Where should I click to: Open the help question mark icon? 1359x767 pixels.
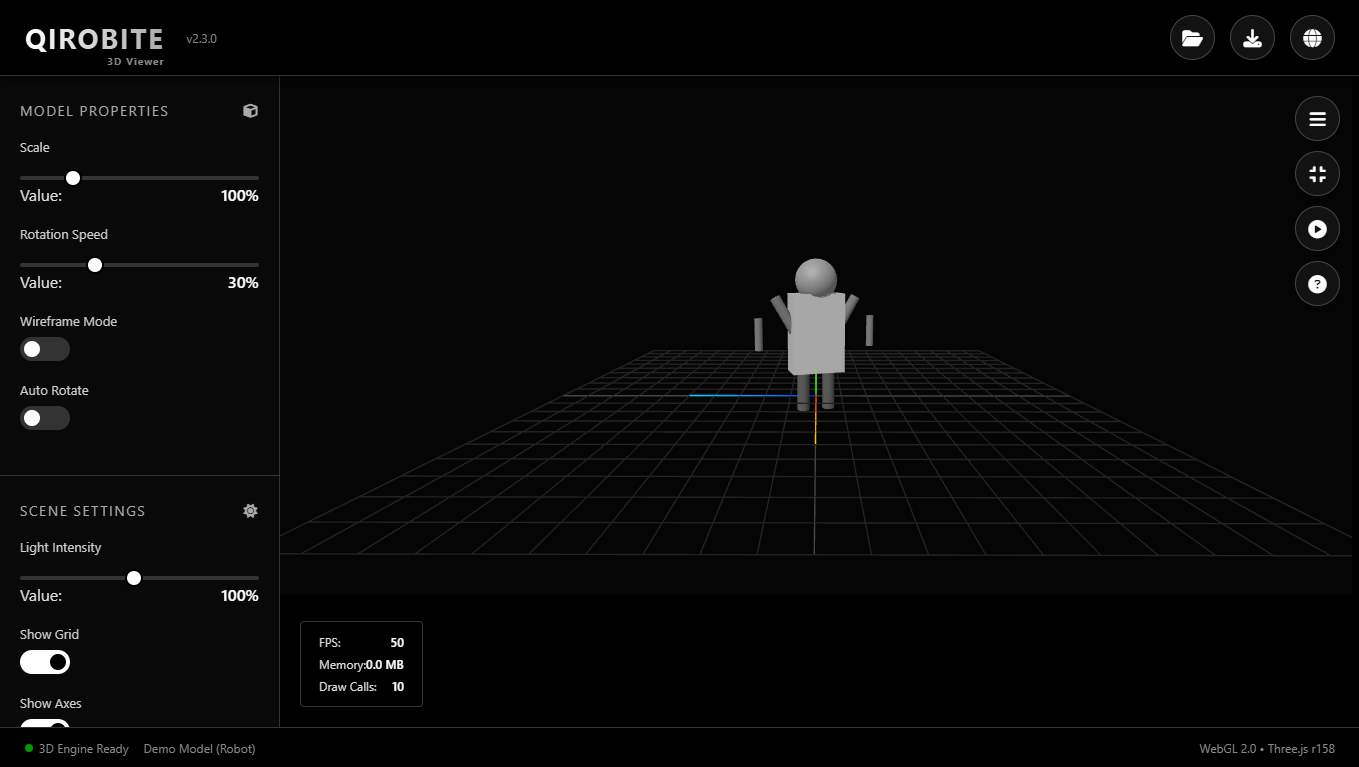click(1317, 284)
